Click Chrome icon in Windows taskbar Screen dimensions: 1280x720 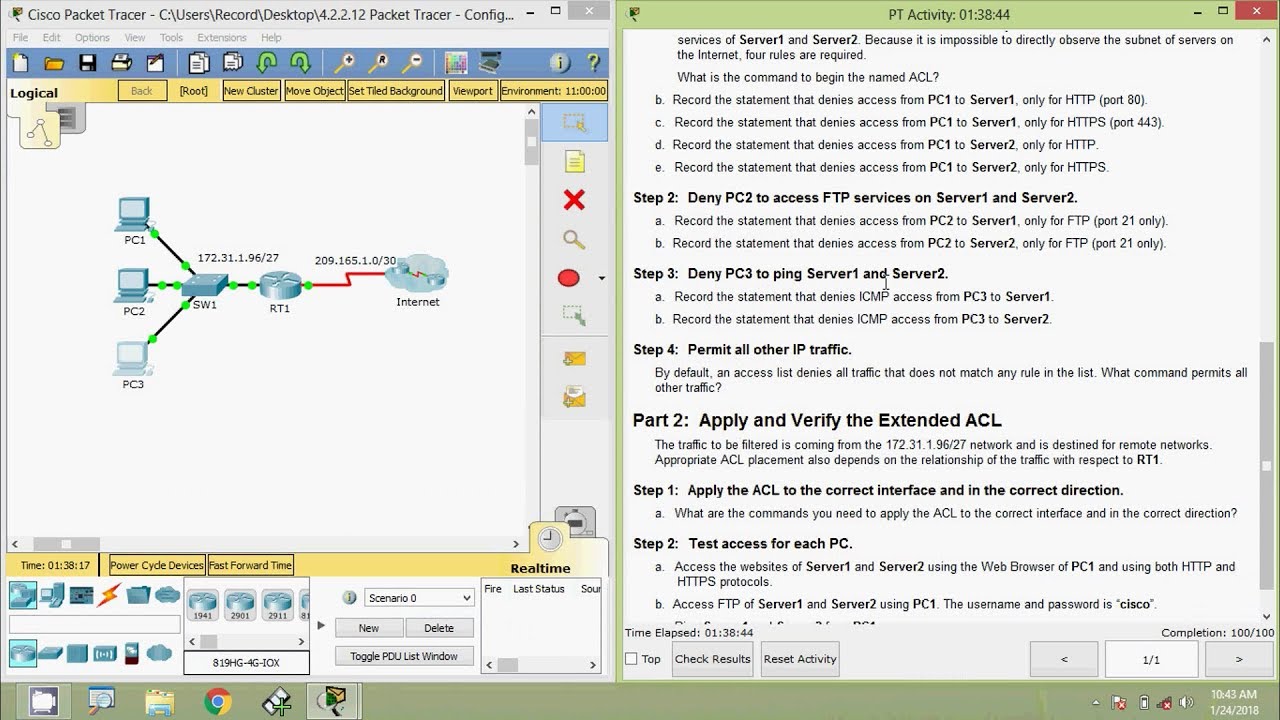217,702
